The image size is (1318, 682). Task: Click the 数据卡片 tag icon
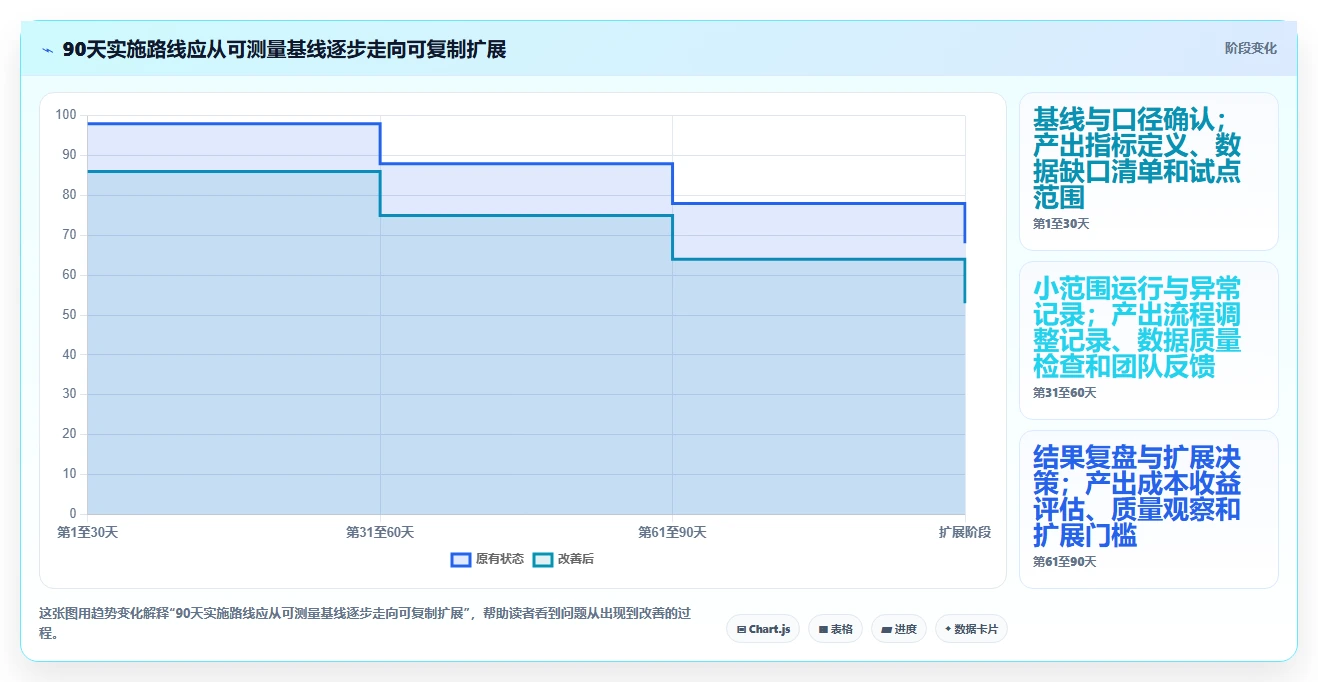point(948,630)
